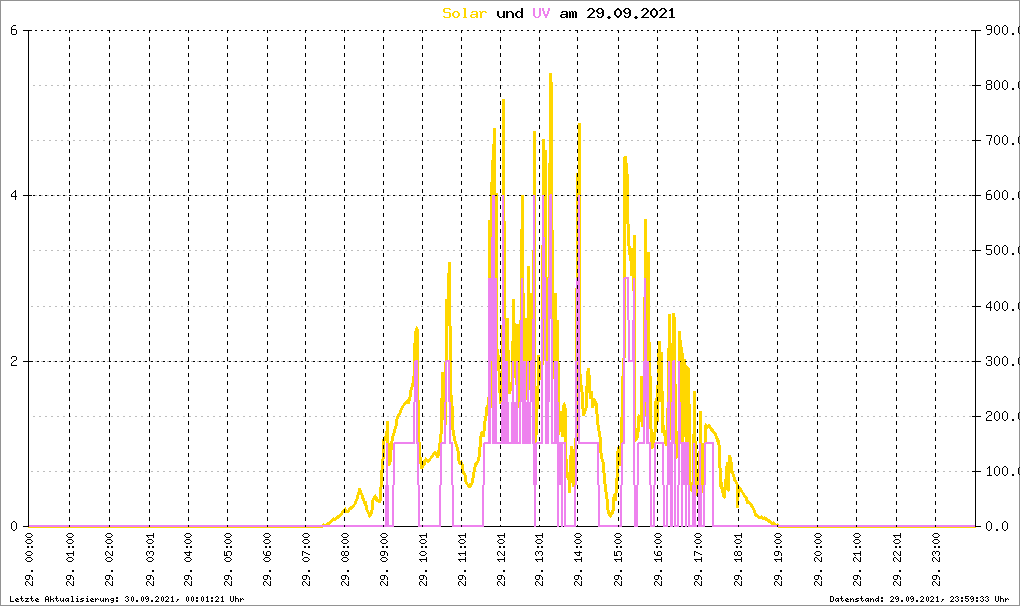This screenshot has height=606, width=1020.
Task: Click the highest yellow solar peak after 13:01
Action: [550, 75]
